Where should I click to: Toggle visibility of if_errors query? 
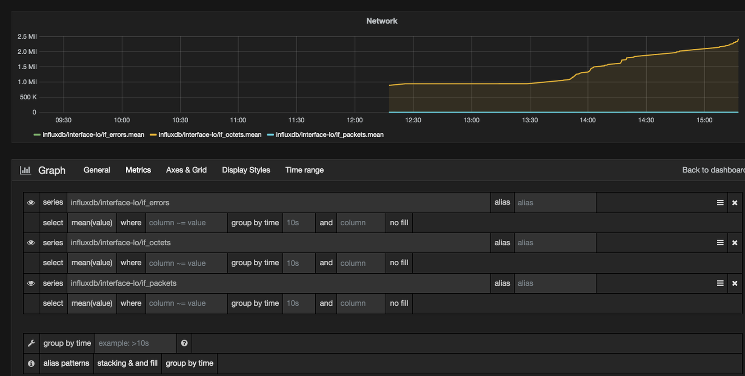[x=31, y=202]
